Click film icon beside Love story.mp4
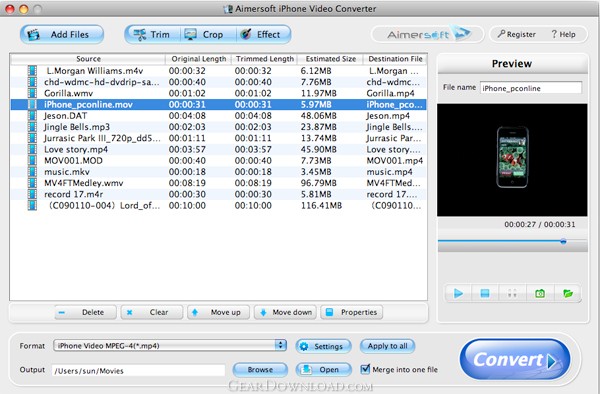The width and height of the screenshot is (600, 394). tap(33, 149)
